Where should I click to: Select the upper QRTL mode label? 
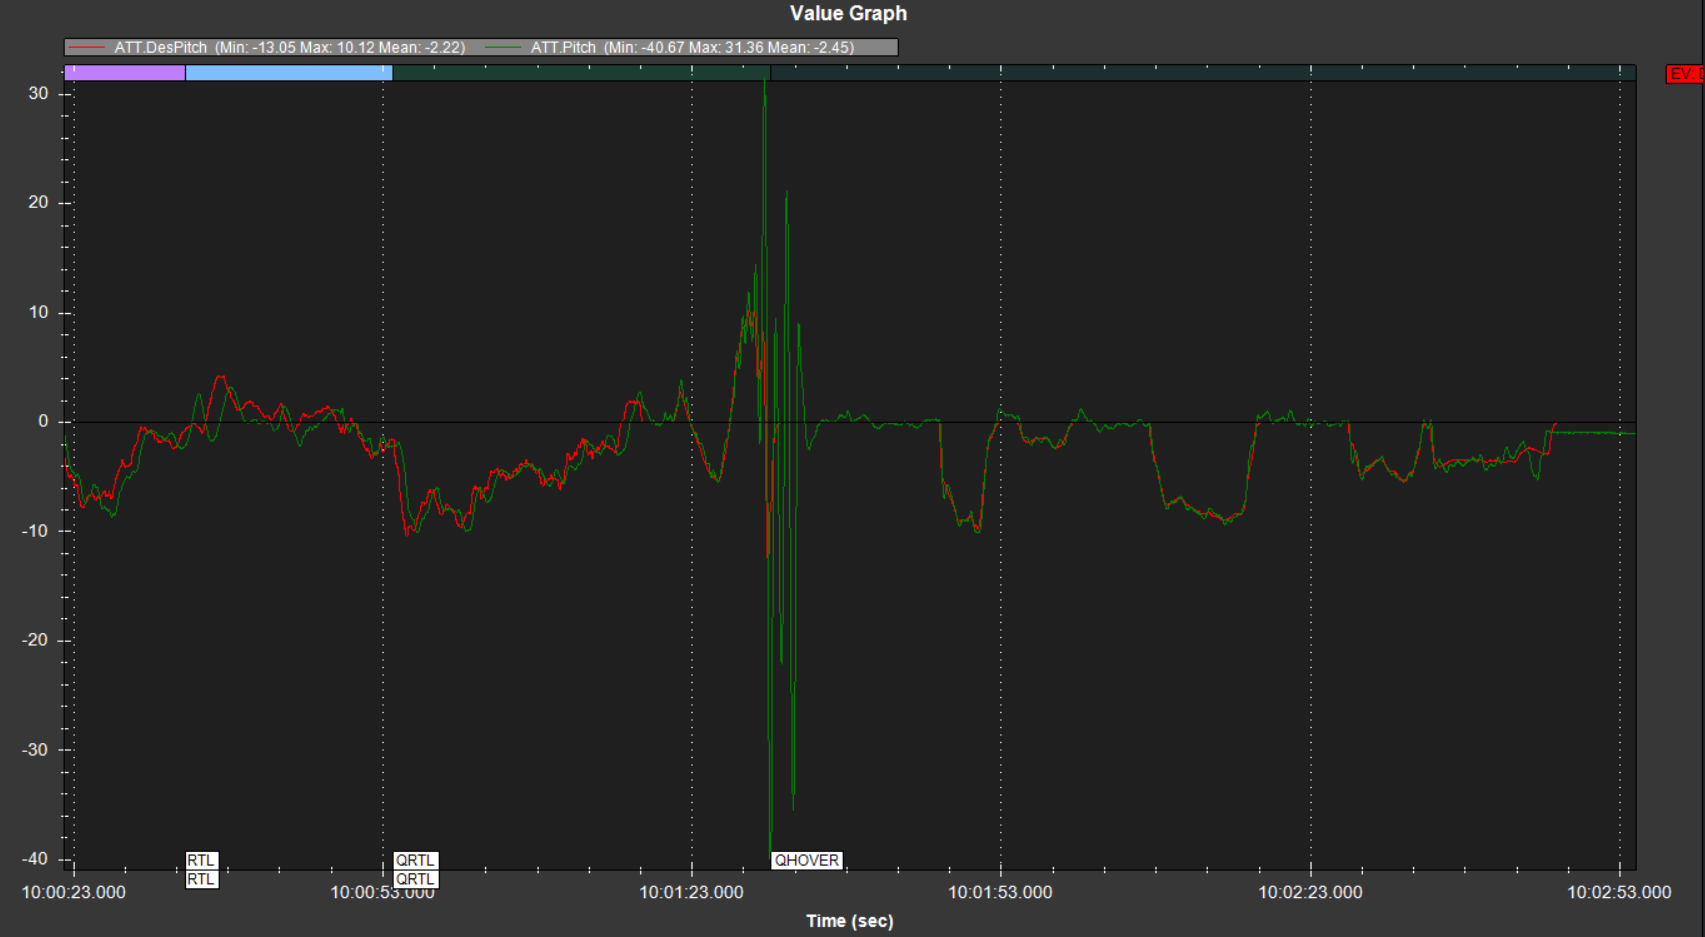(415, 860)
